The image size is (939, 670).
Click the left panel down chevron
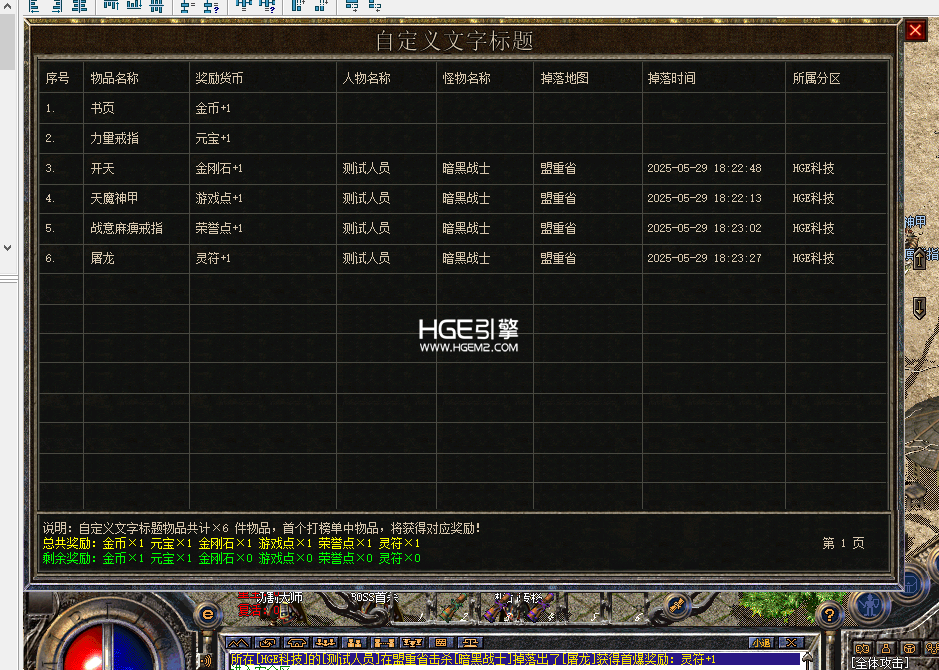pyautogui.click(x=7, y=247)
